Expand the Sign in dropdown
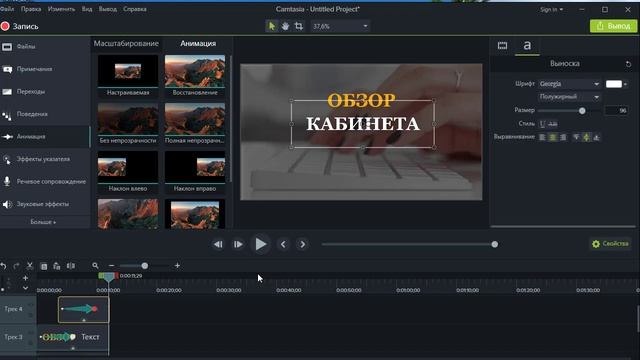This screenshot has height=360, width=640. [551, 9]
